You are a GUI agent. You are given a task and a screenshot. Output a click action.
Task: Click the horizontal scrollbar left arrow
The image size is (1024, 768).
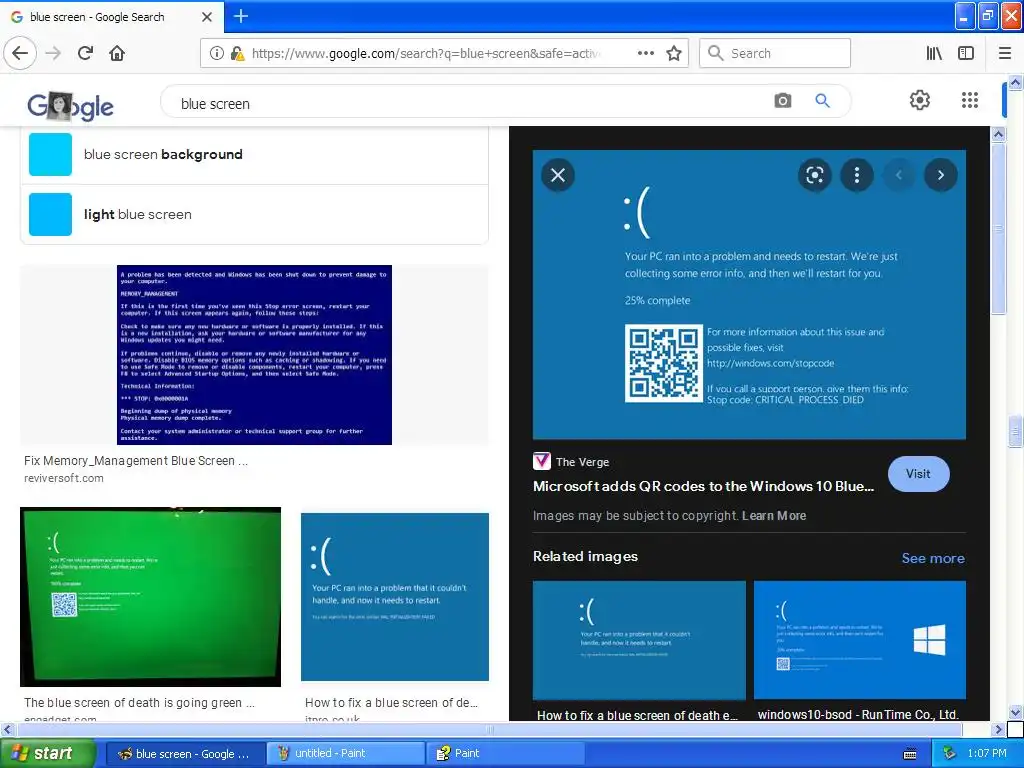(7, 729)
